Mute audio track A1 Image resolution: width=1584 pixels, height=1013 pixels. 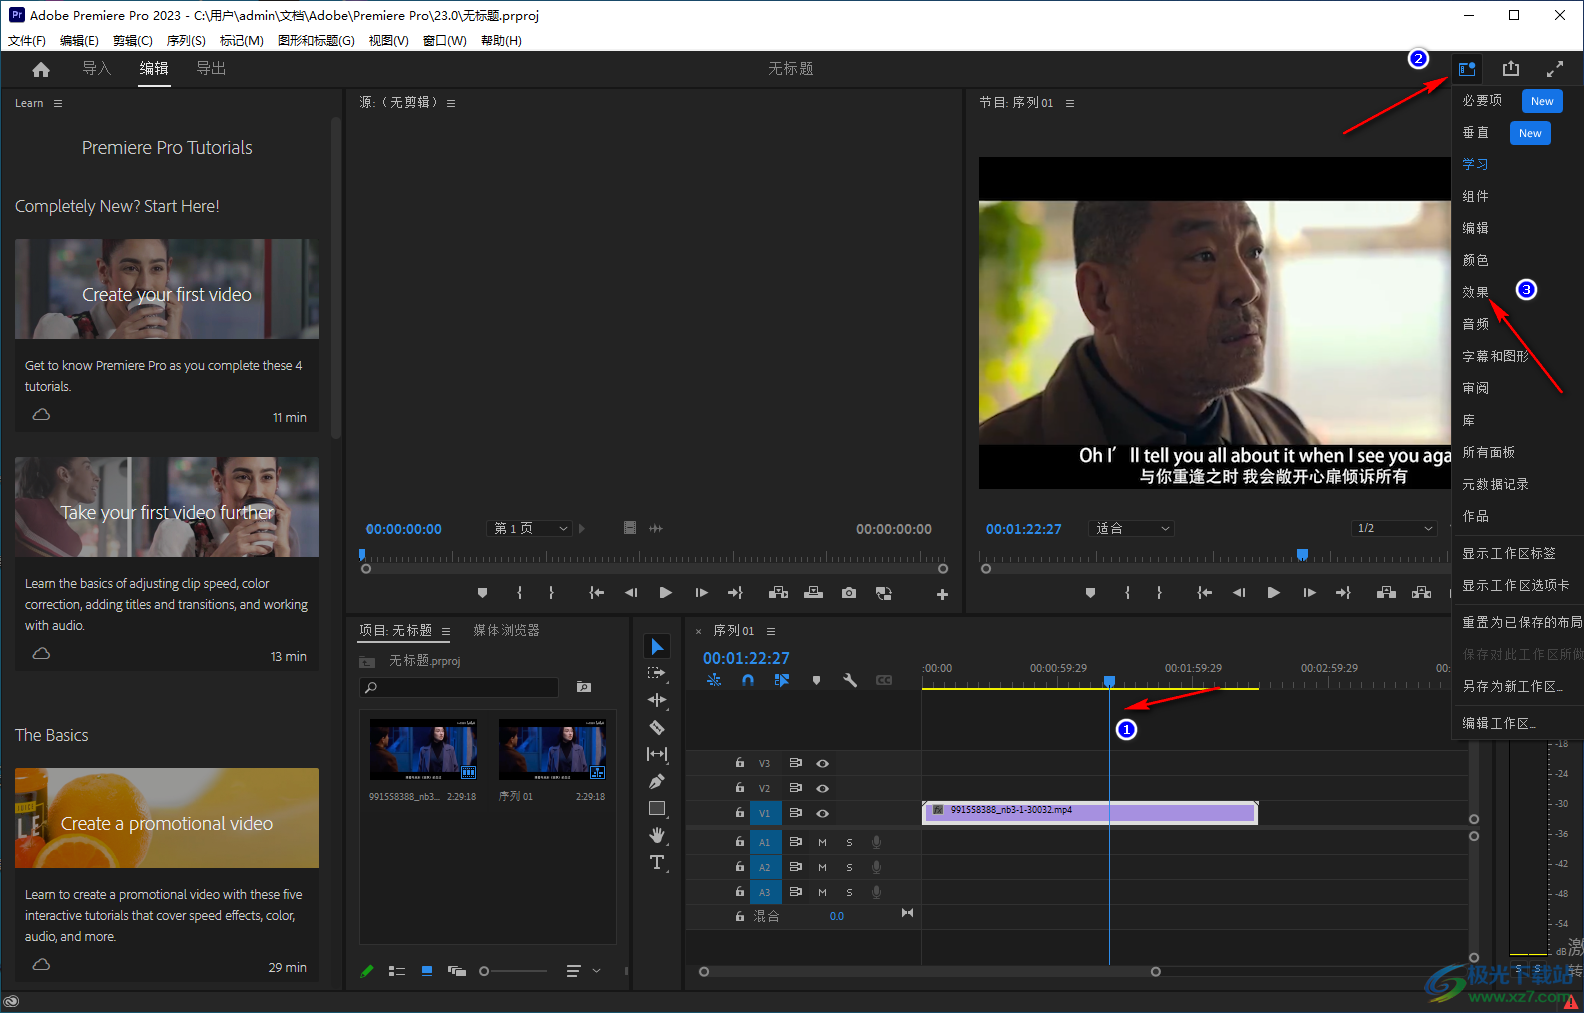(822, 842)
